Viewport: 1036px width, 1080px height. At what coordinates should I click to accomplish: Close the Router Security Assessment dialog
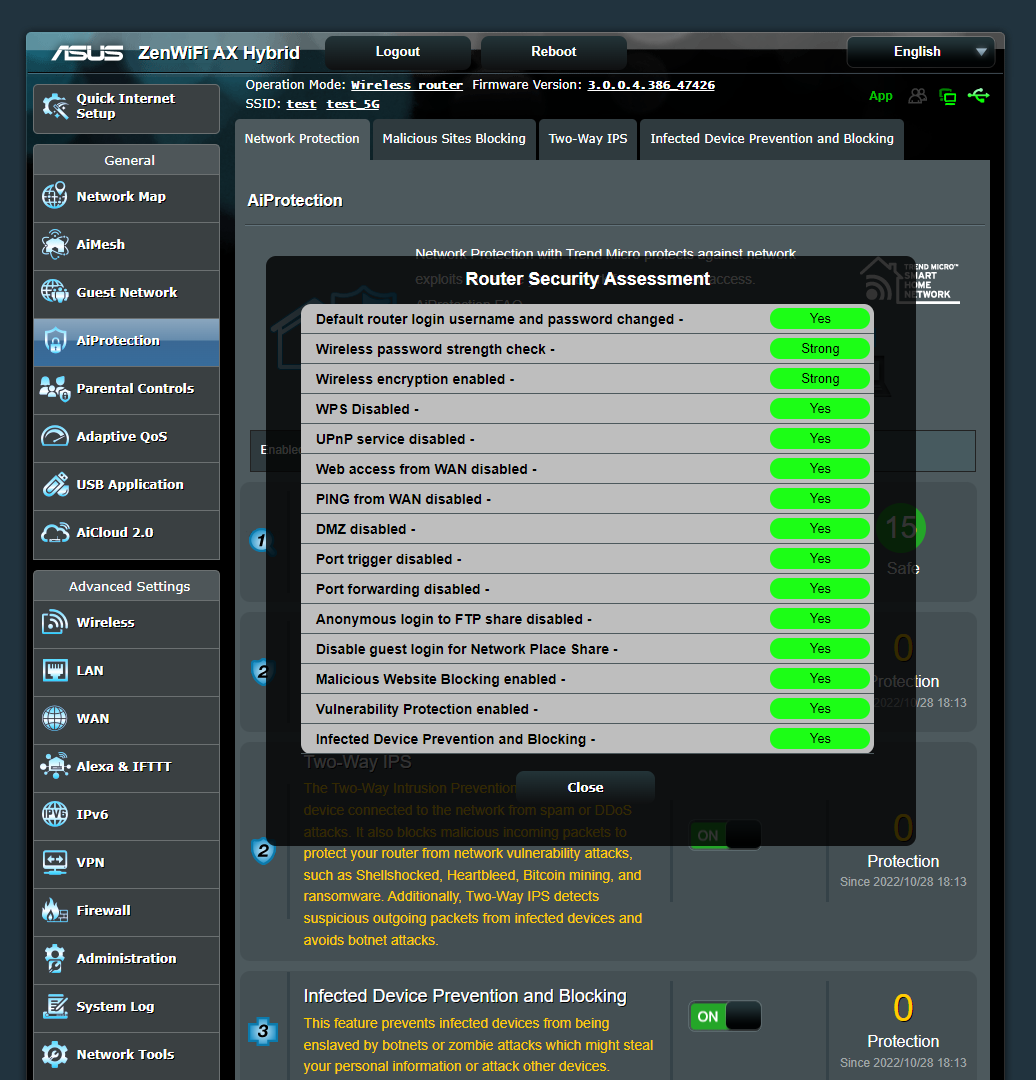coord(585,787)
